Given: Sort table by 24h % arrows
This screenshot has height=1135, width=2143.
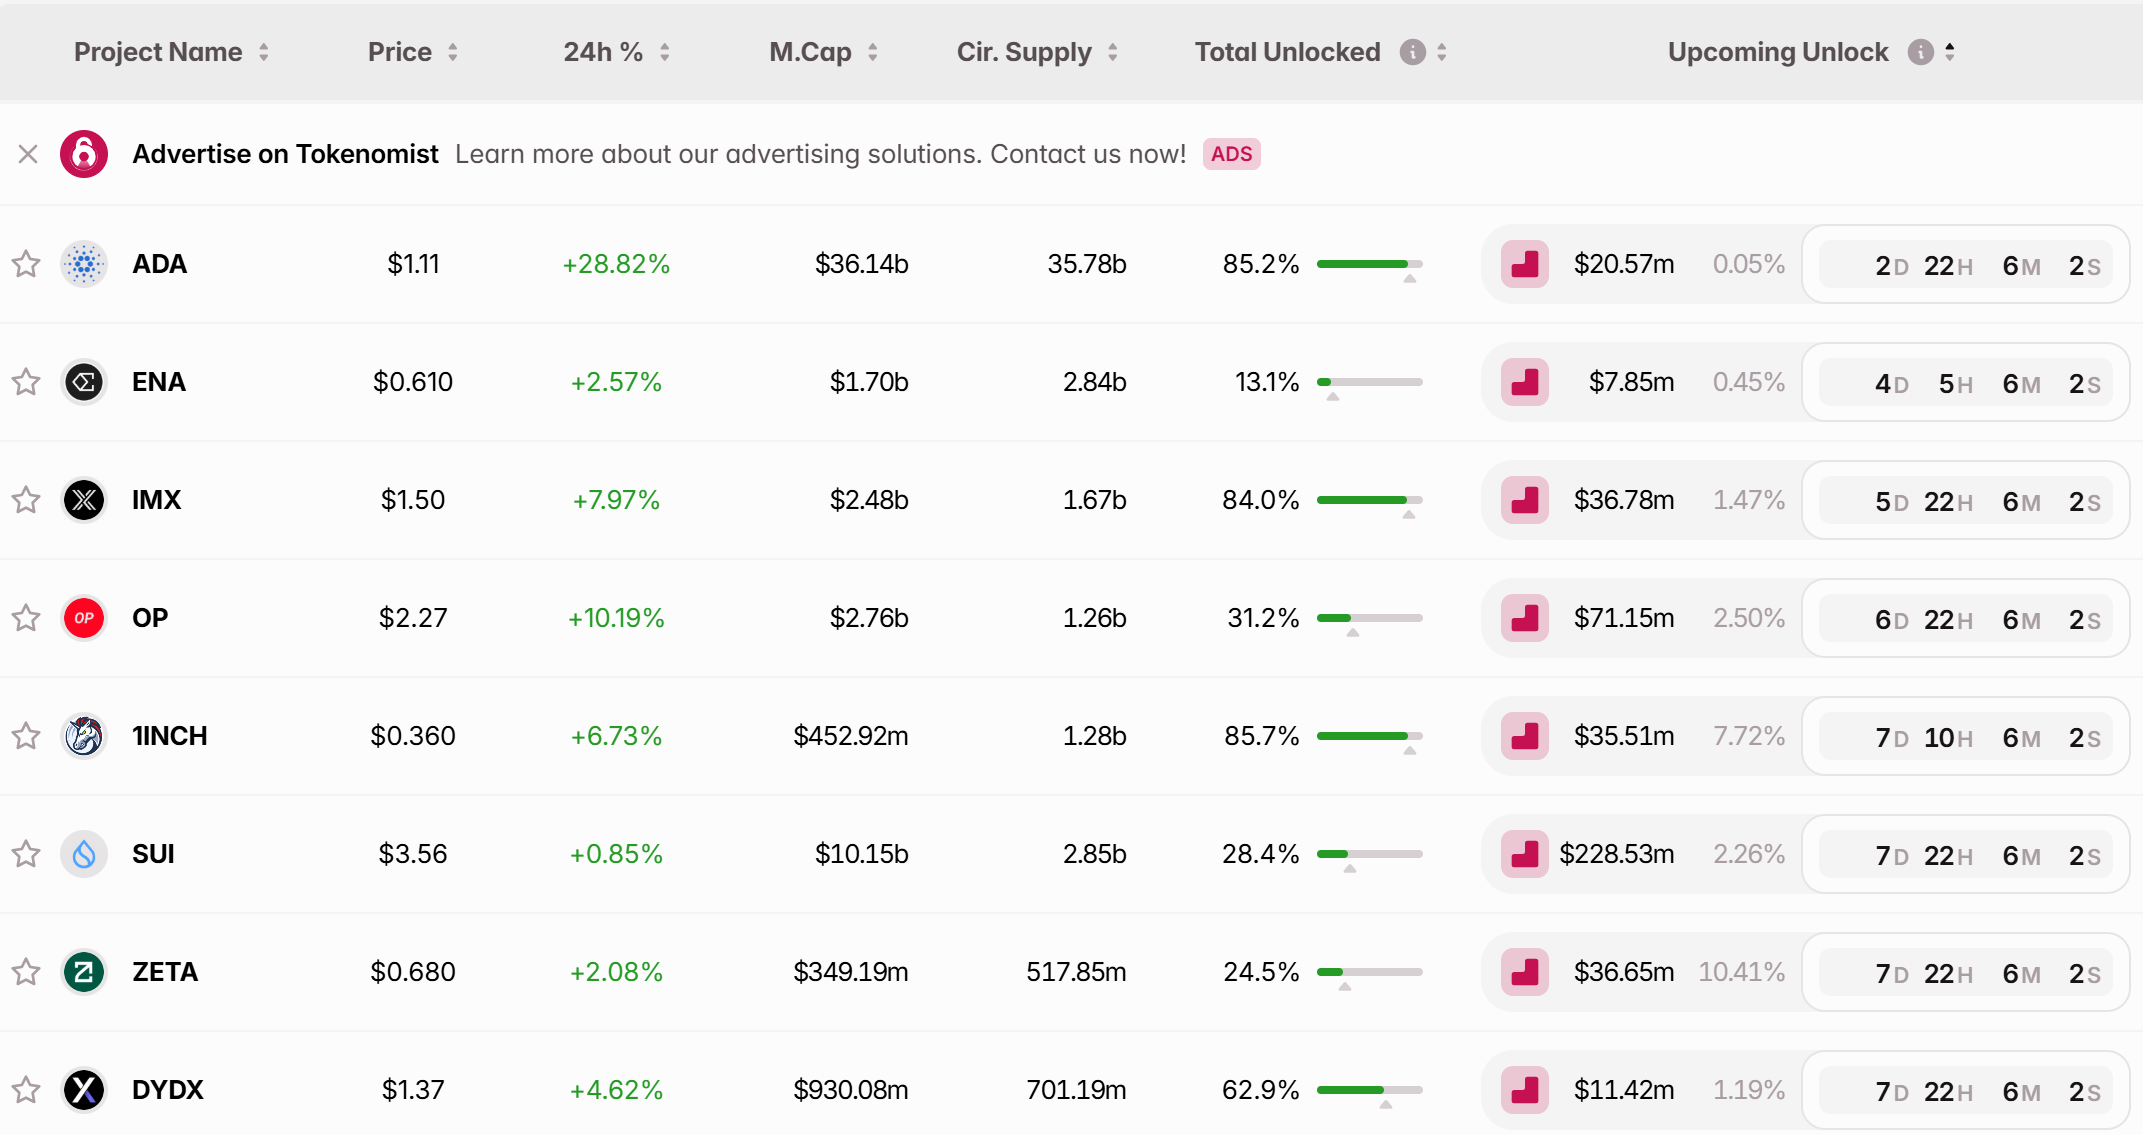Looking at the screenshot, I should [665, 52].
